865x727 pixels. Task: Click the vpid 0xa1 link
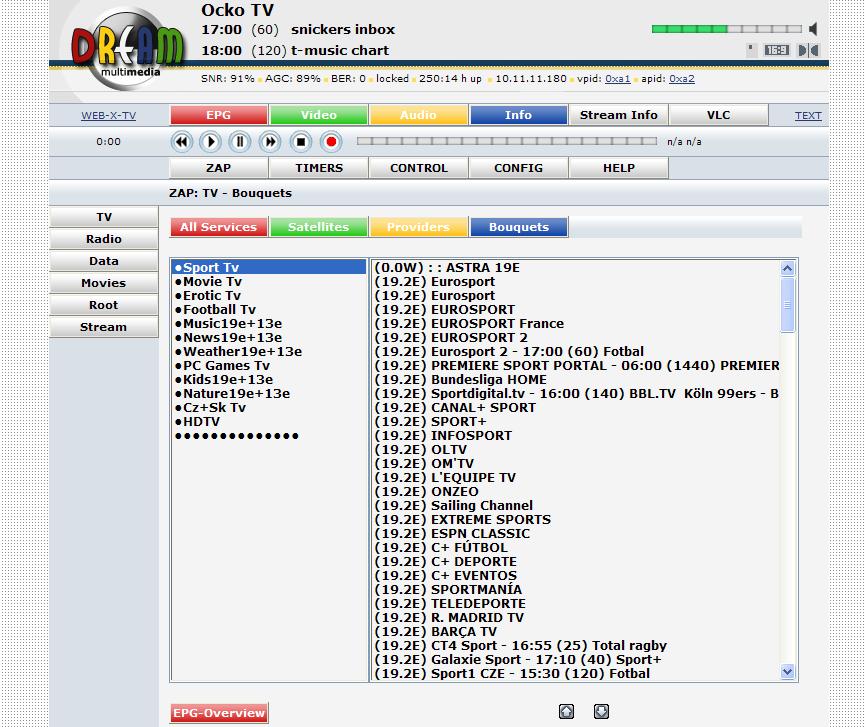(618, 78)
